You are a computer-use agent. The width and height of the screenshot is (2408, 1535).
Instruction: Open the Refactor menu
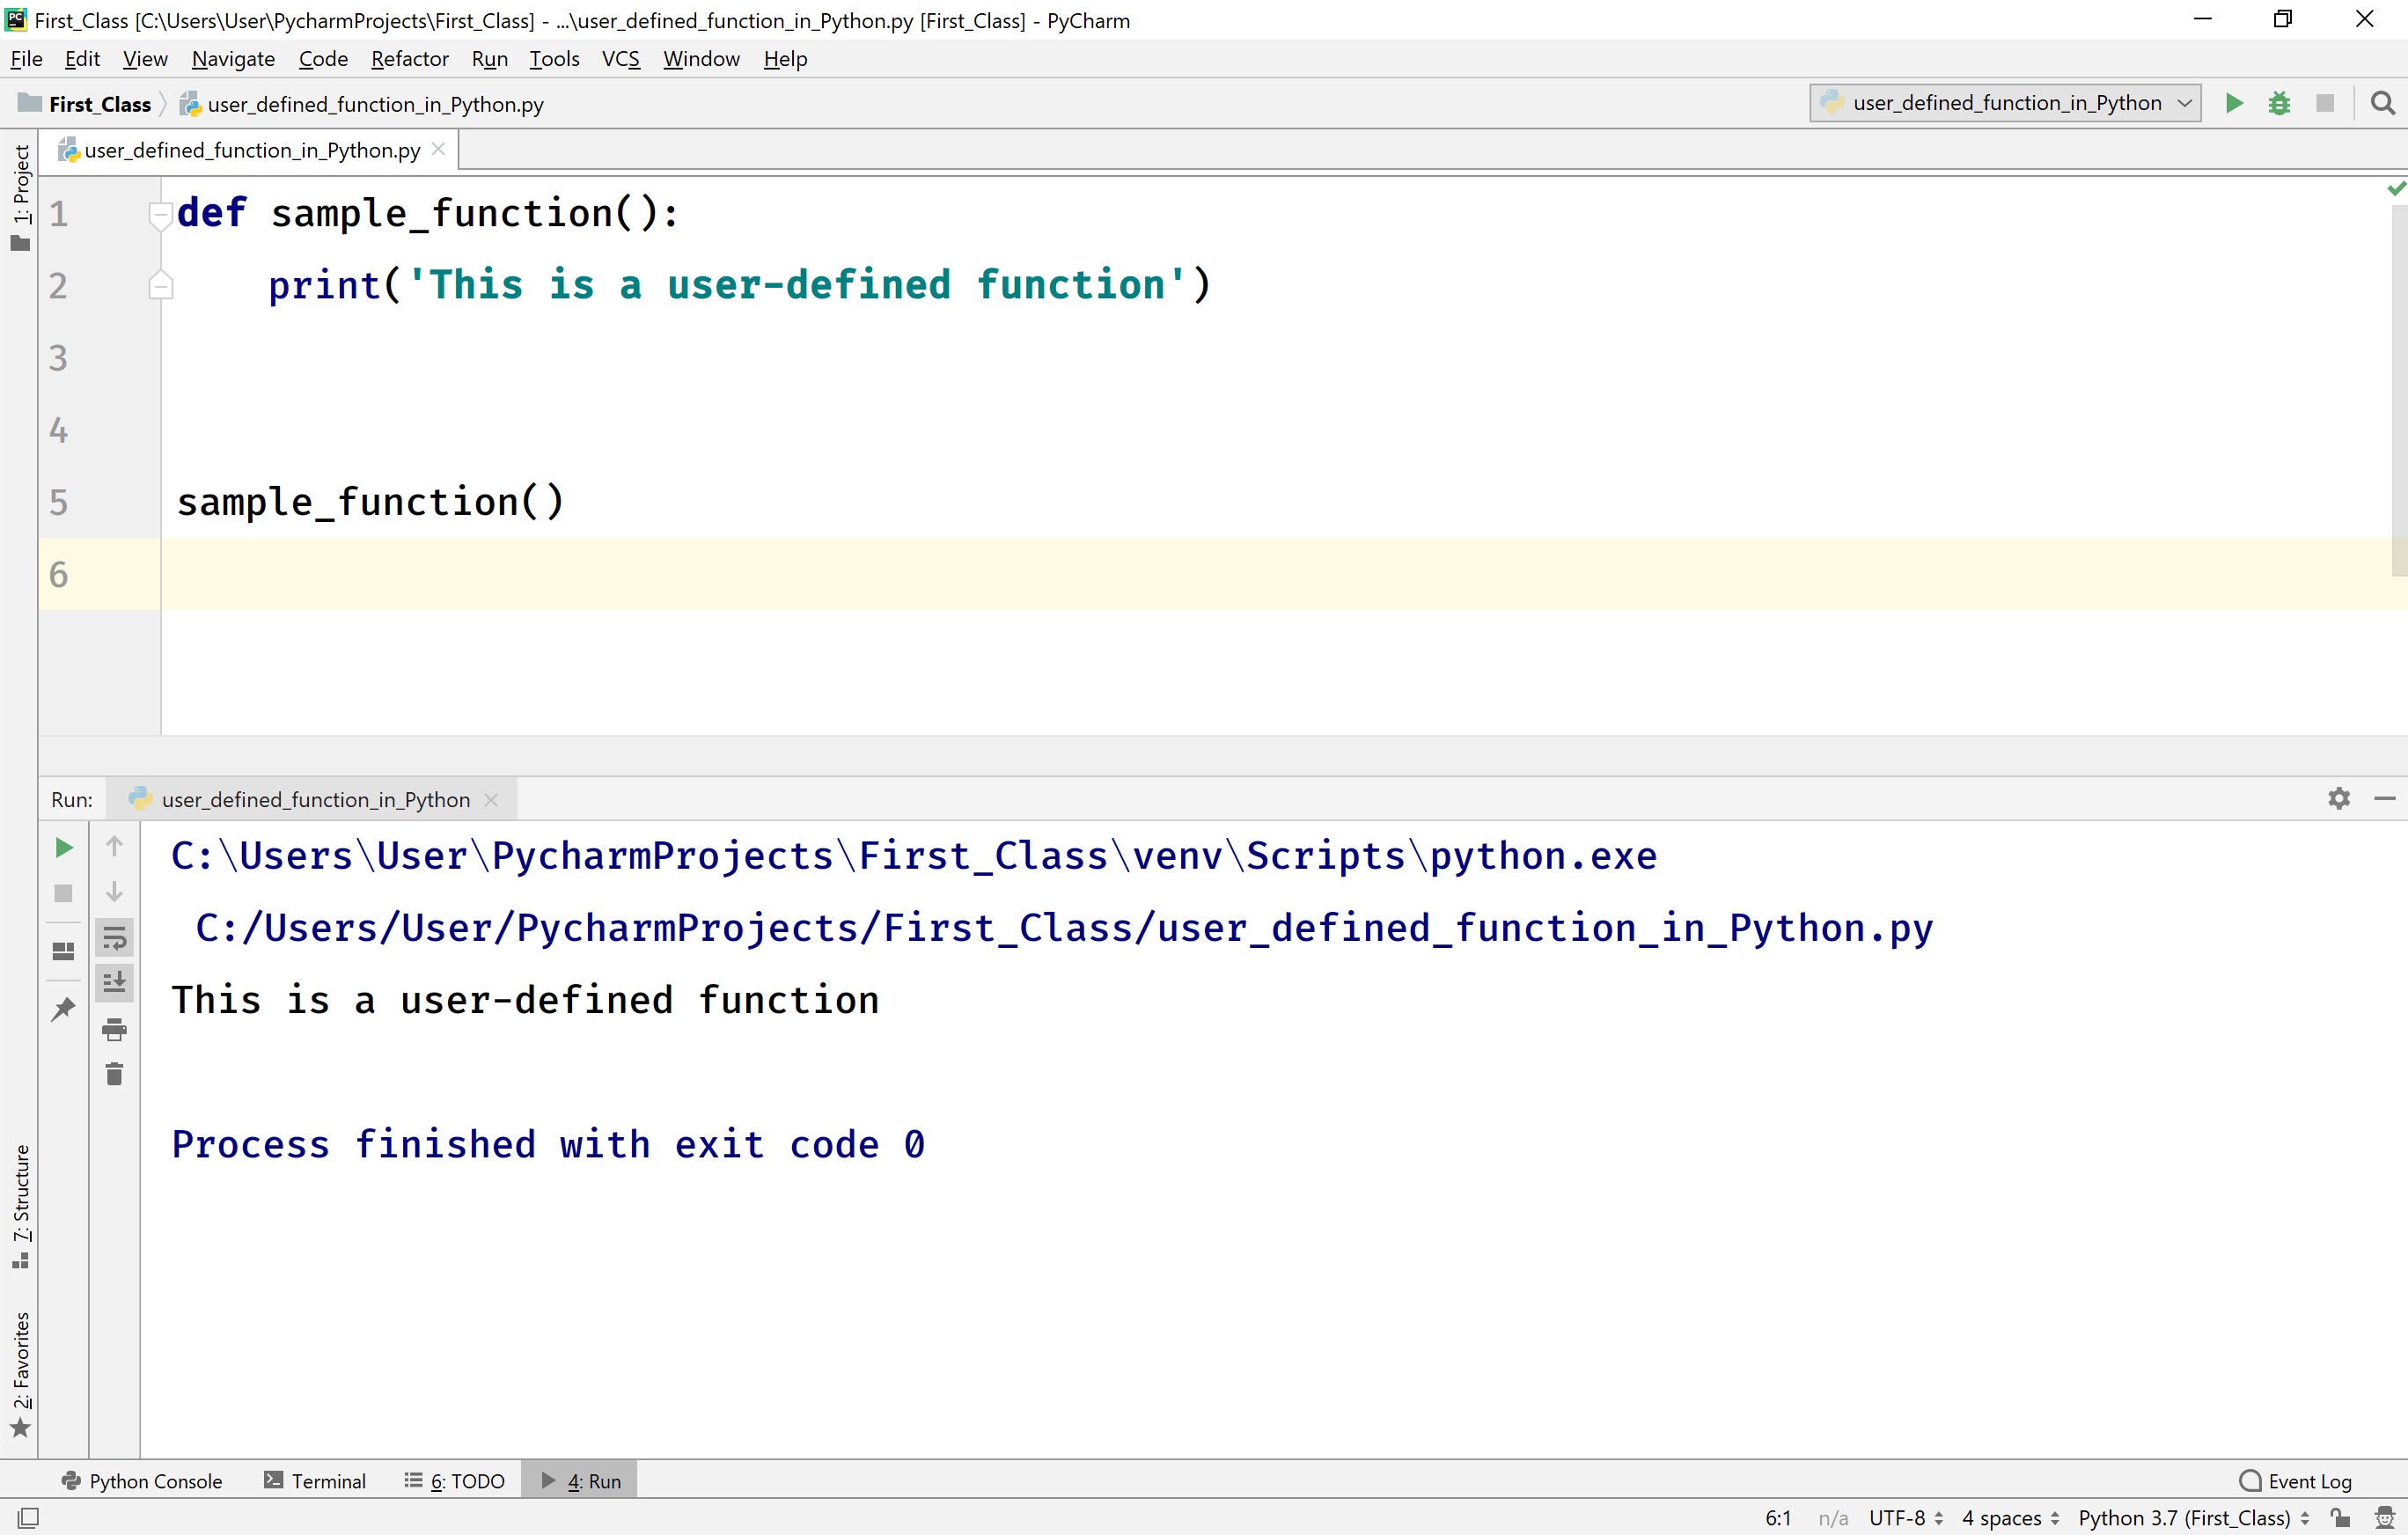(409, 59)
